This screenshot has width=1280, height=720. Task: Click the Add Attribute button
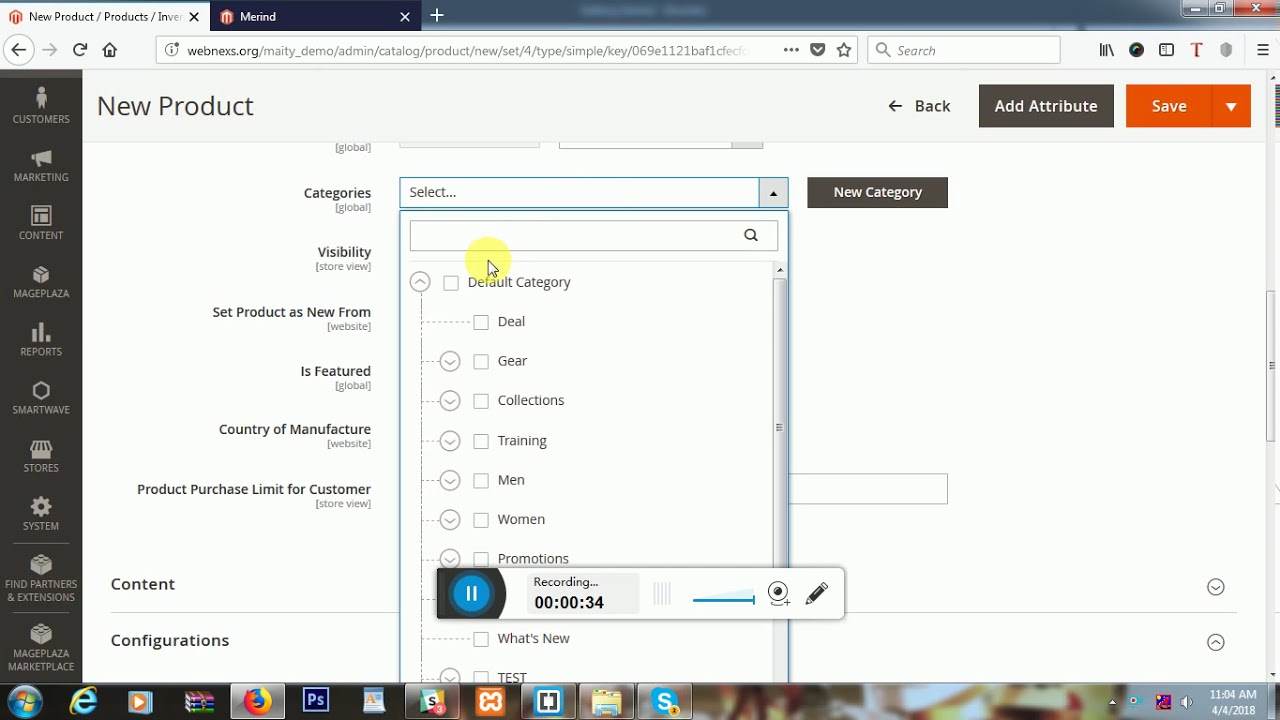1046,106
